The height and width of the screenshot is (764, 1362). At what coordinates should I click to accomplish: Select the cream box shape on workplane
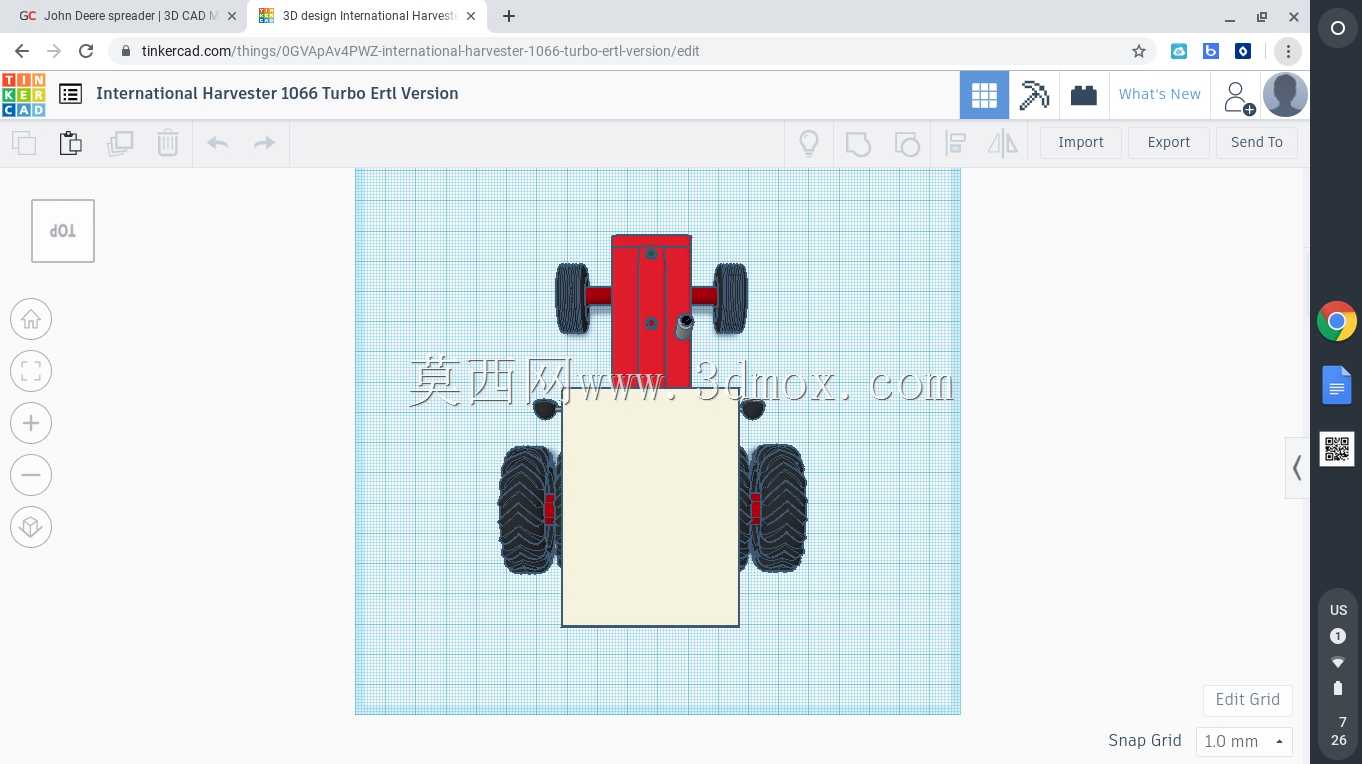point(650,510)
